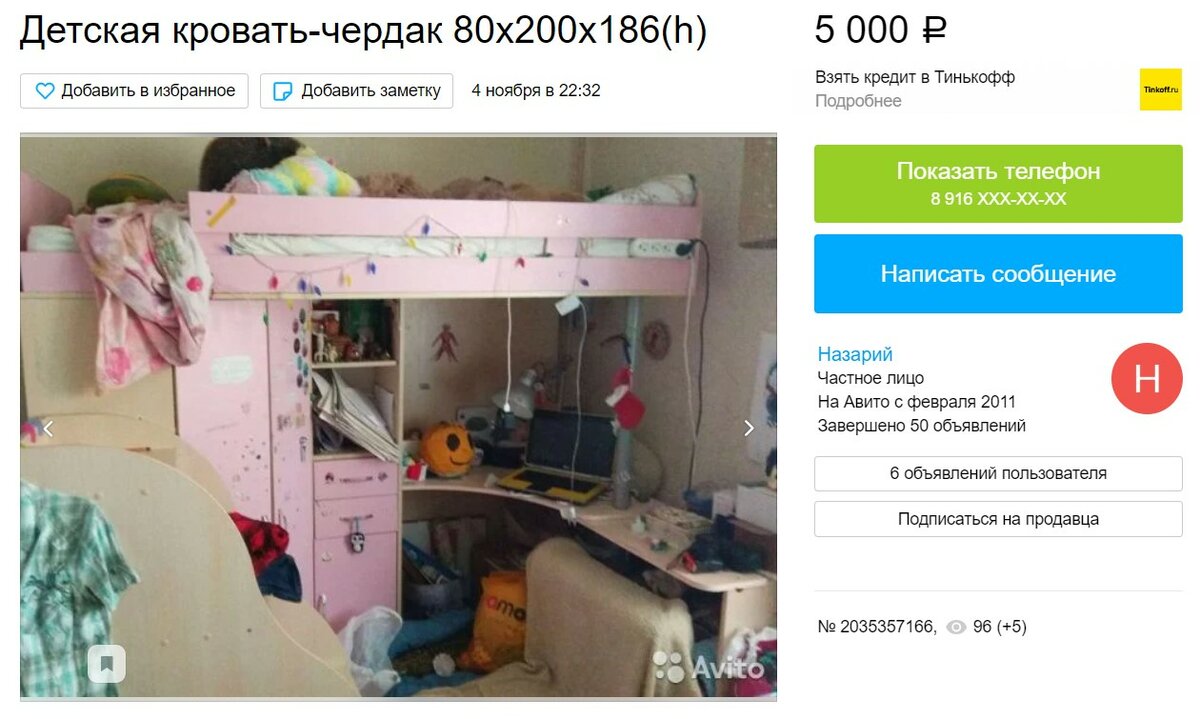The height and width of the screenshot is (719, 1200).
Task: Open seller avatar with letter Н
Action: [1147, 378]
